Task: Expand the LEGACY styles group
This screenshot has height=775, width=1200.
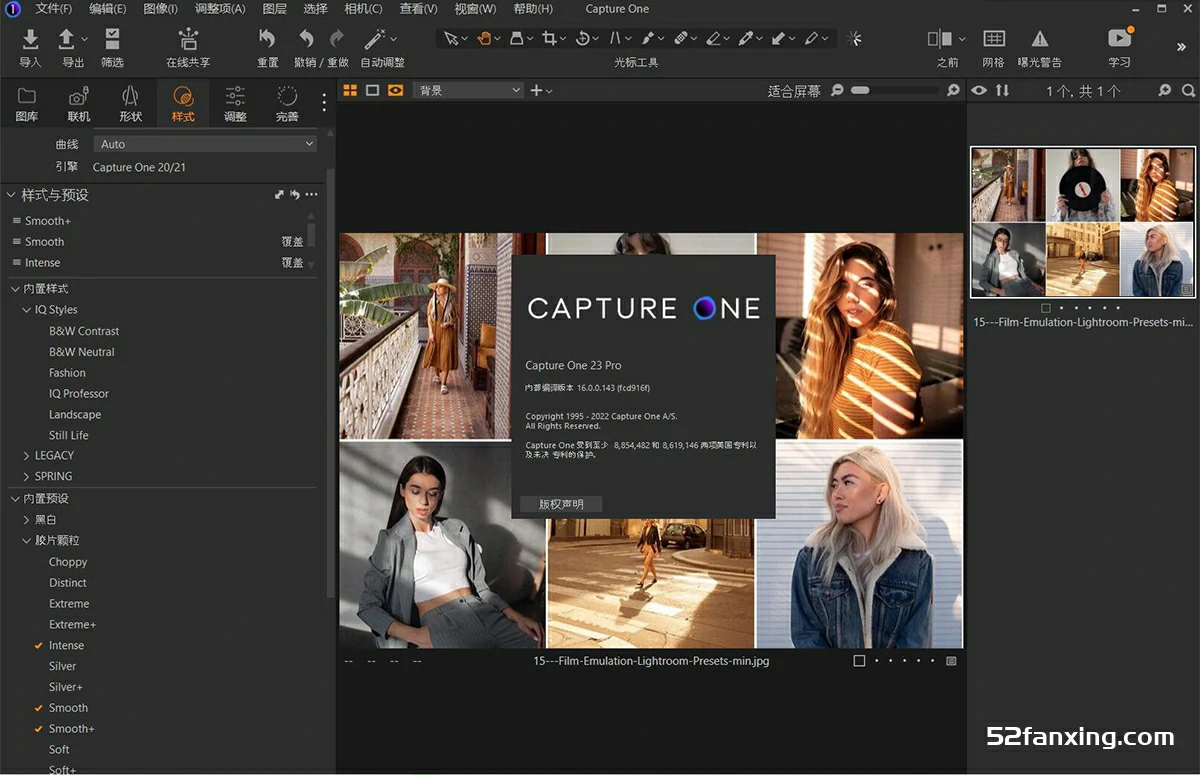Action: pyautogui.click(x=27, y=456)
